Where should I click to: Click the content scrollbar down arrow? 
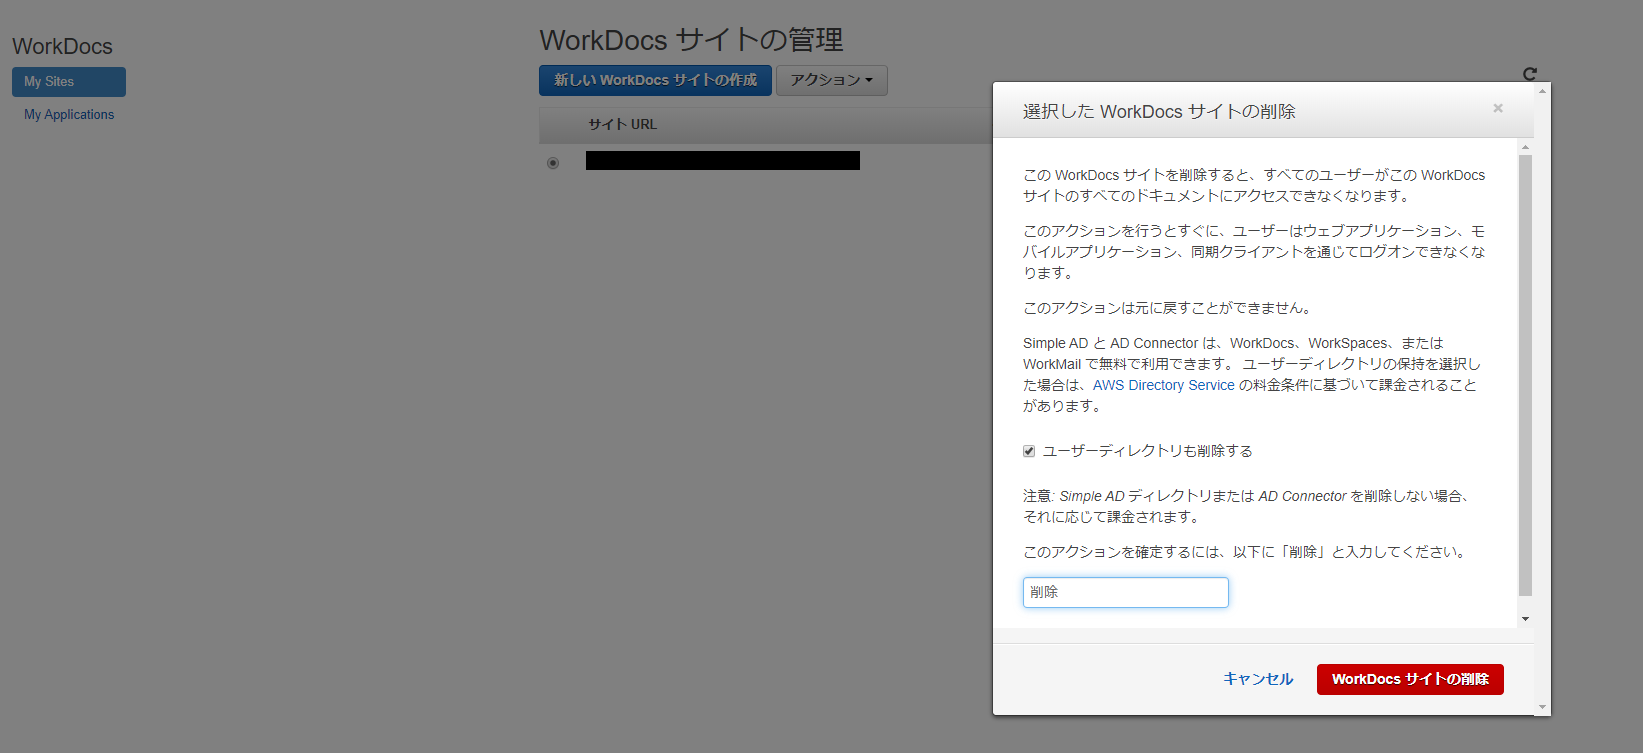point(1525,619)
